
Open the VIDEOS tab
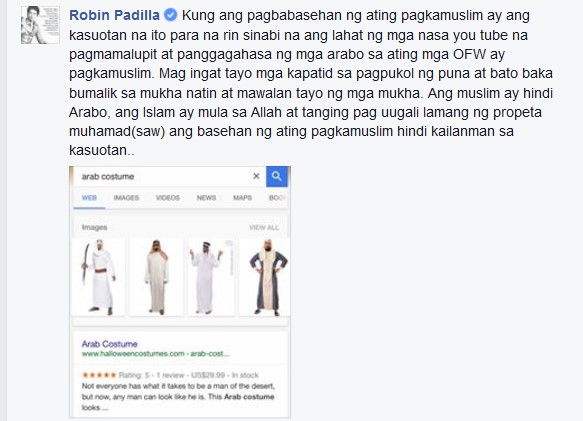click(168, 198)
